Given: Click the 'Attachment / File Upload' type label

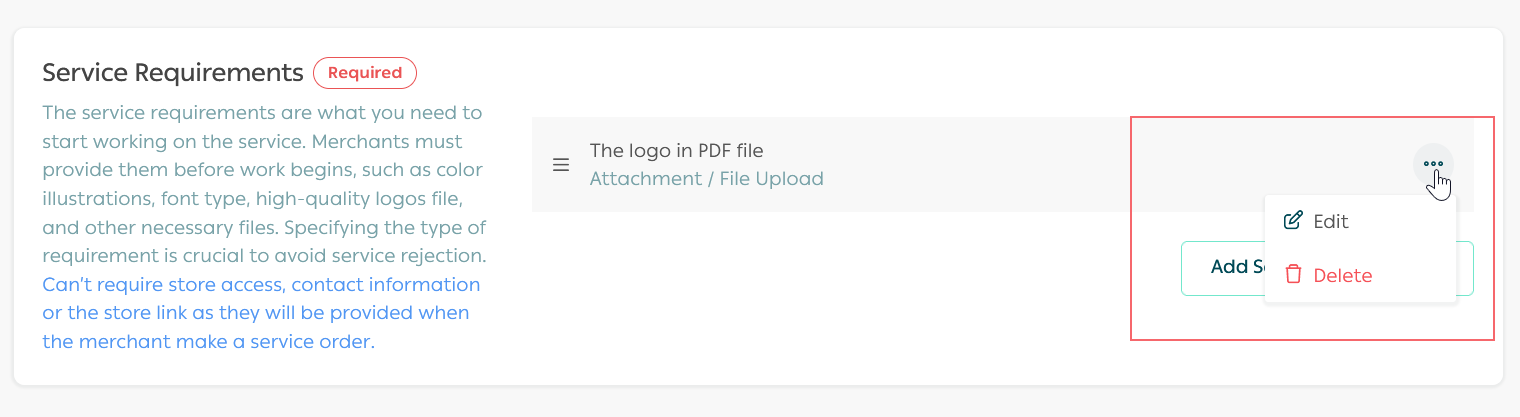Looking at the screenshot, I should click(706, 179).
